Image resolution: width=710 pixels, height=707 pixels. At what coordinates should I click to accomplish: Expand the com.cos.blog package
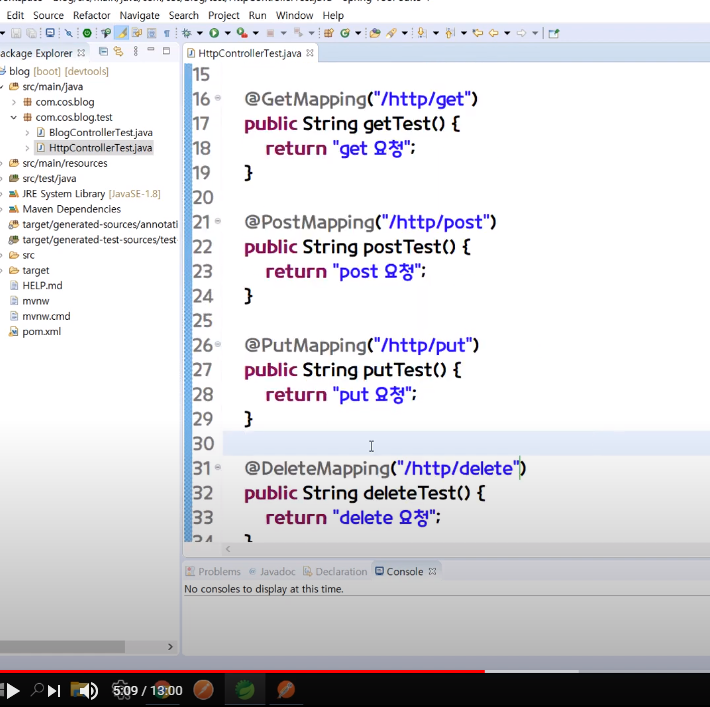[14, 102]
